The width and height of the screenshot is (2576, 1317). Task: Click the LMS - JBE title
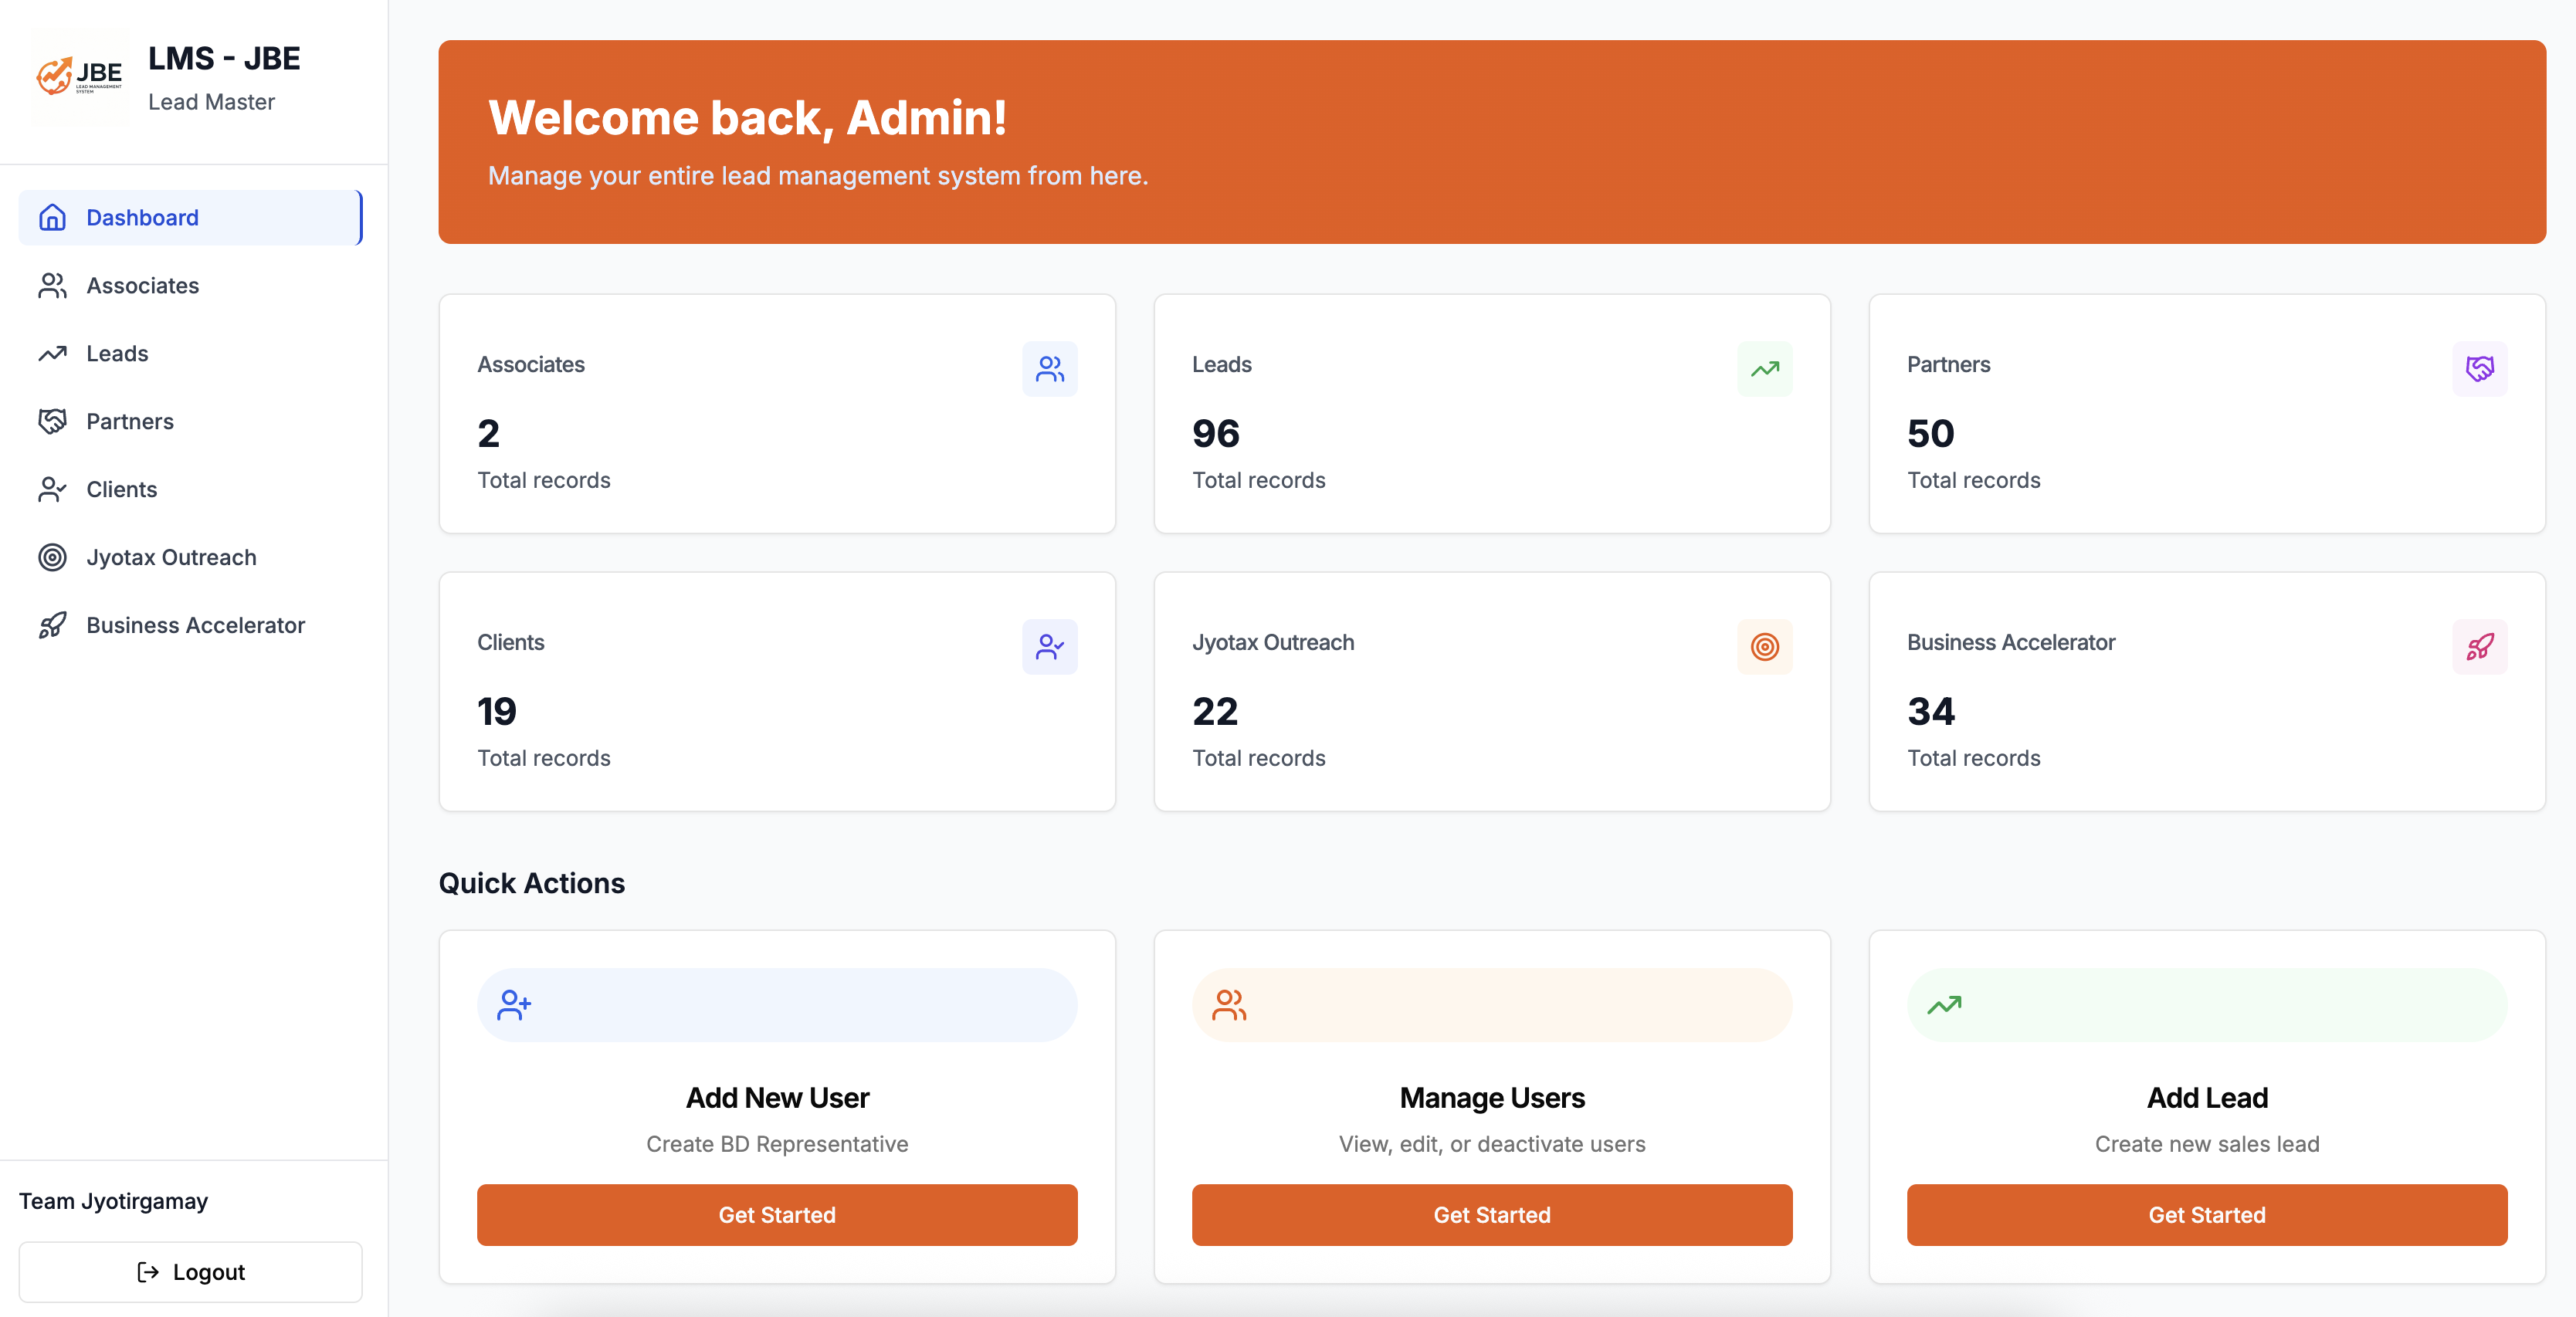[x=224, y=58]
